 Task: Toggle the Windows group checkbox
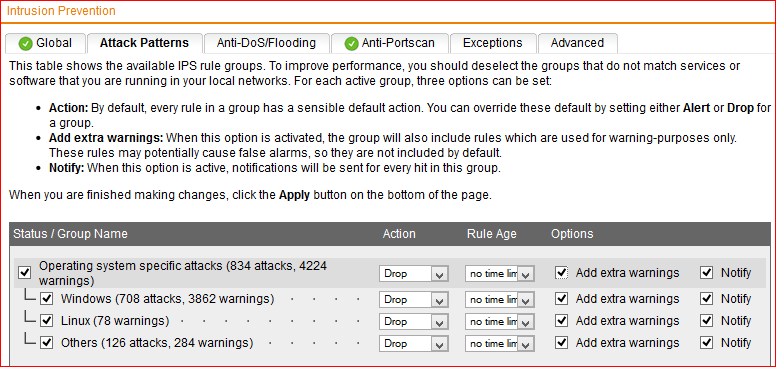click(x=47, y=299)
